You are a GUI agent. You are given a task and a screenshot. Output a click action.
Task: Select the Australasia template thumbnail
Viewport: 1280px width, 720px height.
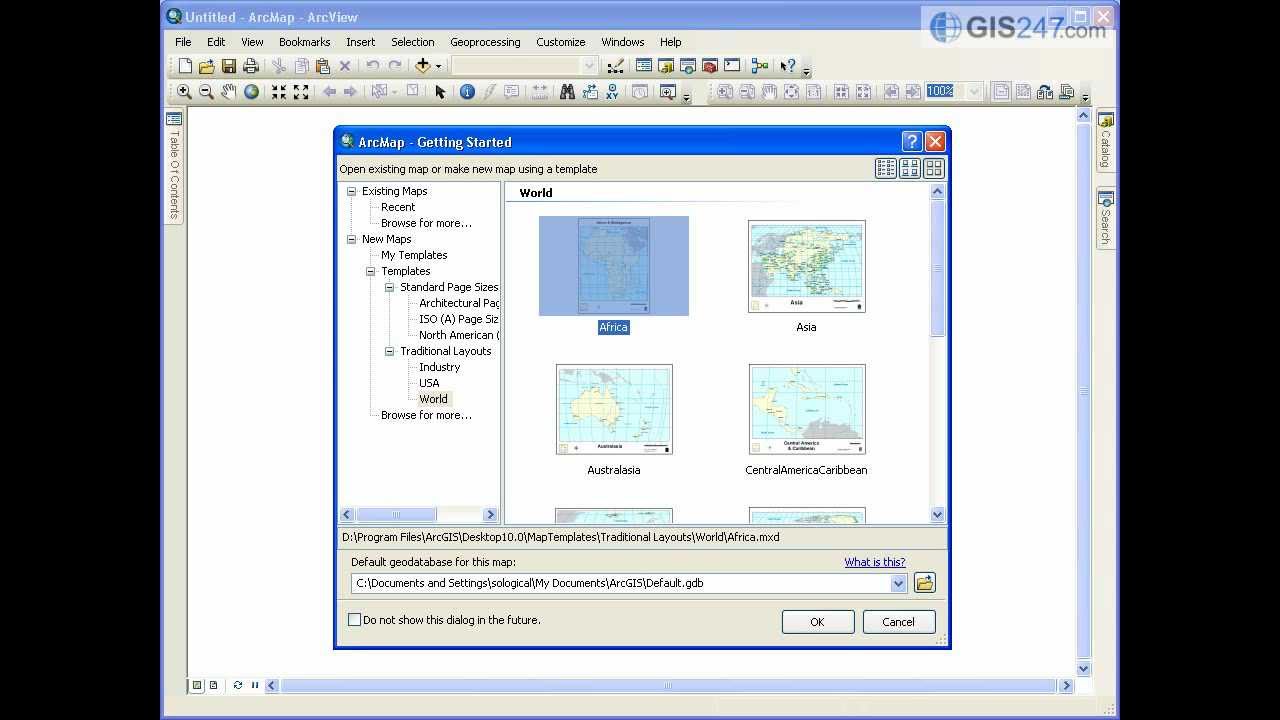pyautogui.click(x=614, y=409)
